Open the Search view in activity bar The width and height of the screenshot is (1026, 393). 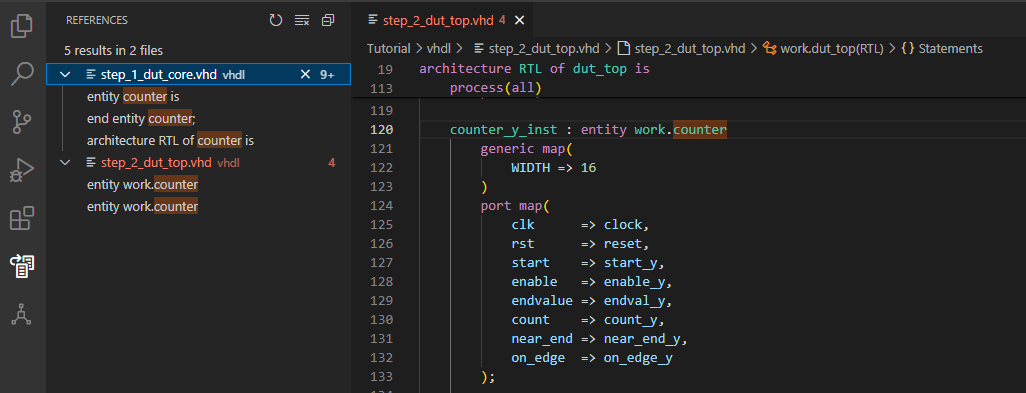pos(22,75)
